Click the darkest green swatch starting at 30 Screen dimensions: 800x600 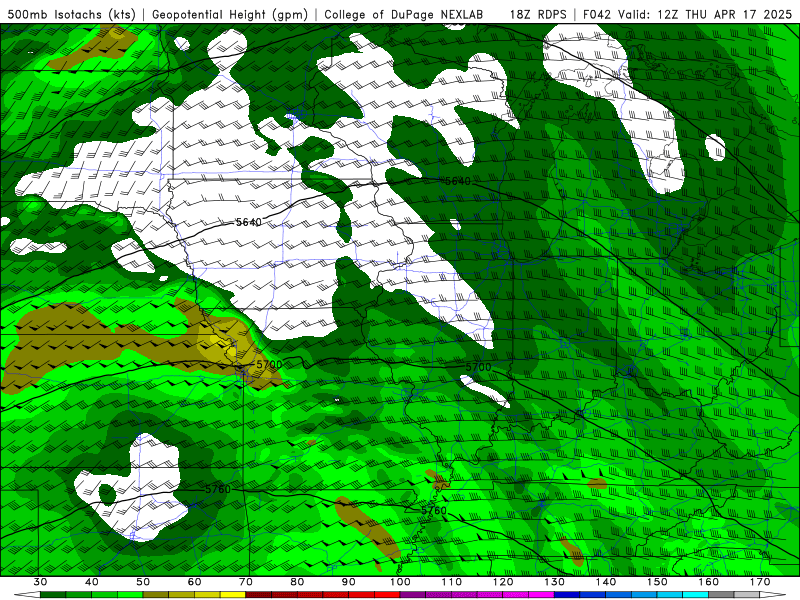coord(53,594)
